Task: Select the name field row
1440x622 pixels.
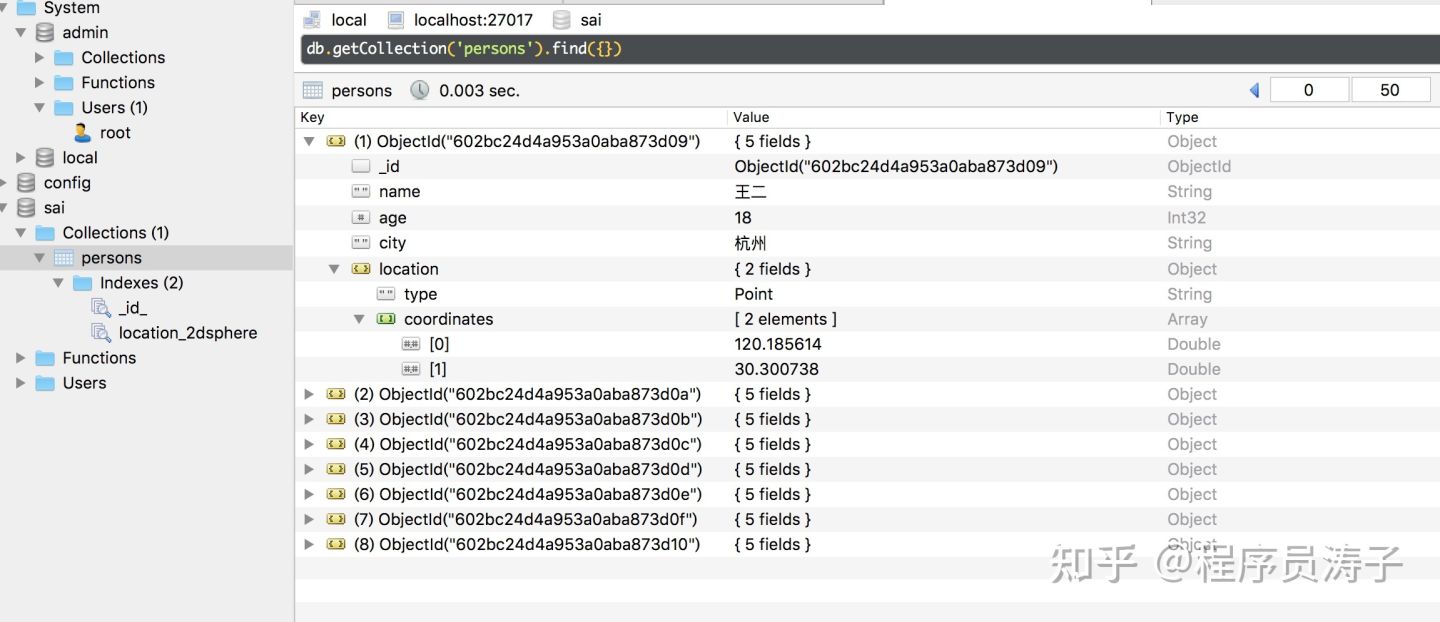Action: click(x=399, y=192)
